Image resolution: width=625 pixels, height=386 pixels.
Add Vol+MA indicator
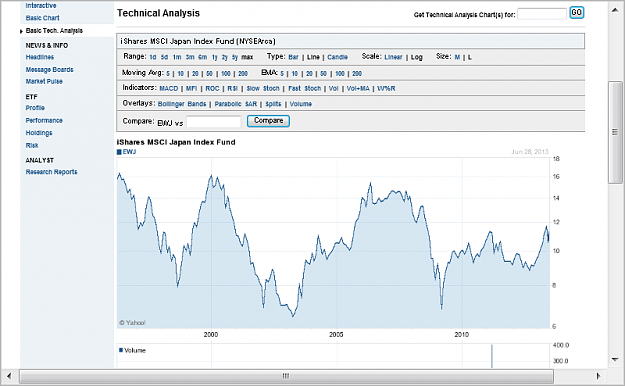(358, 89)
